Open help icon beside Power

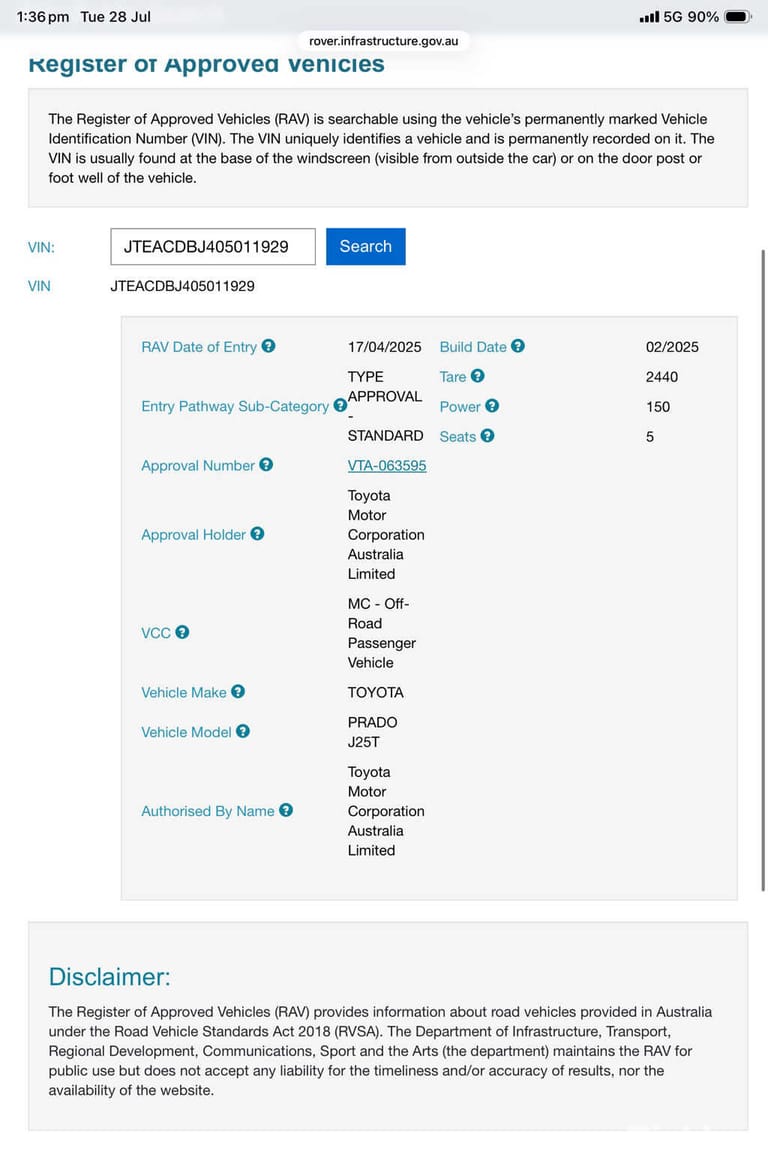492,406
